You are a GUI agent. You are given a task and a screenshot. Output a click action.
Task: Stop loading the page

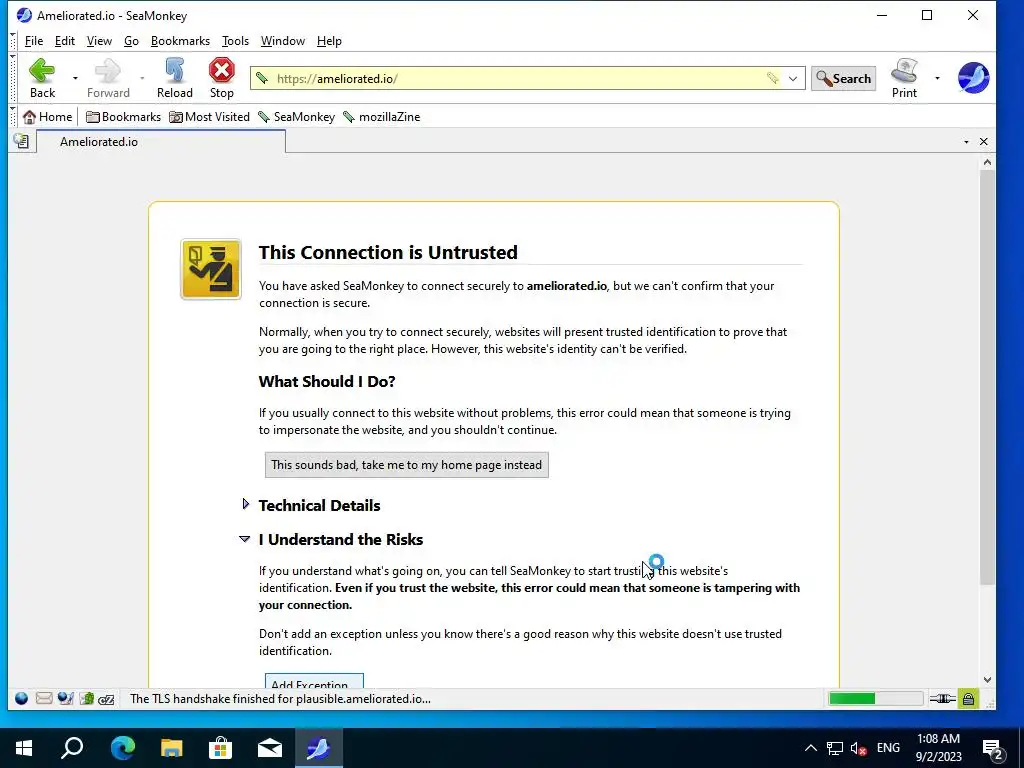(221, 78)
